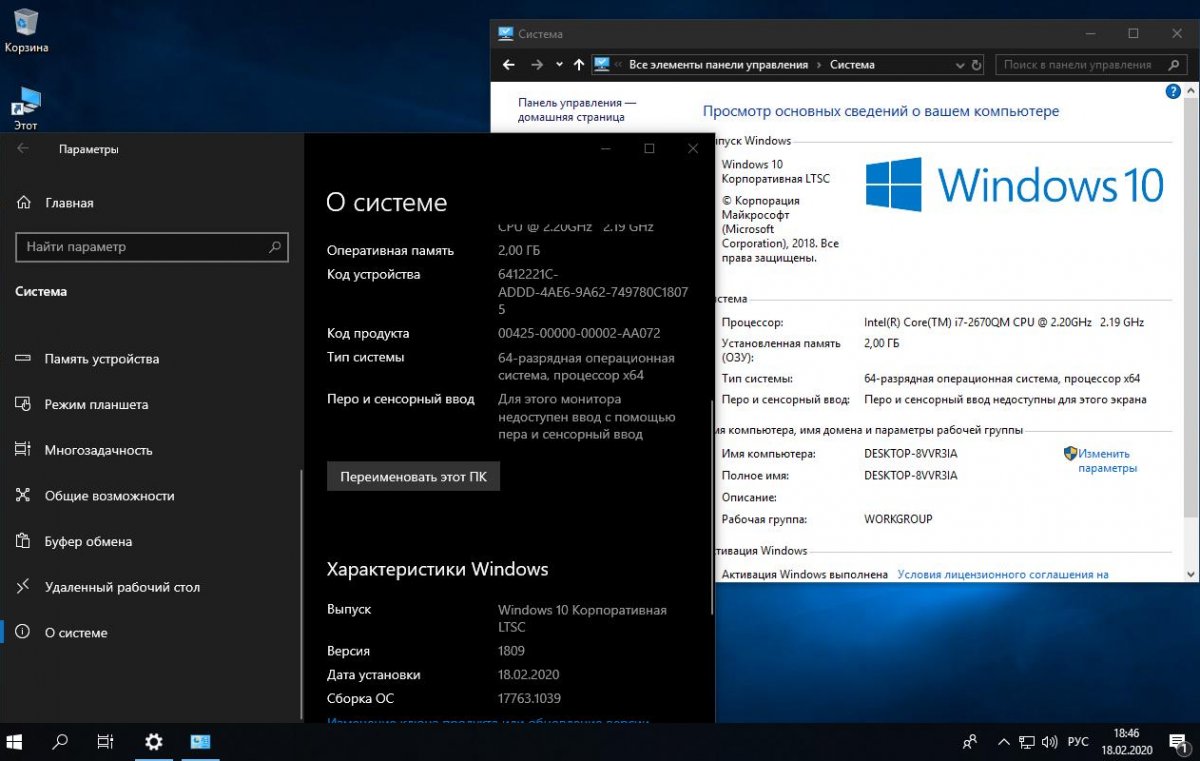
Task: Click the Дата установки value in Settings
Action: click(530, 675)
